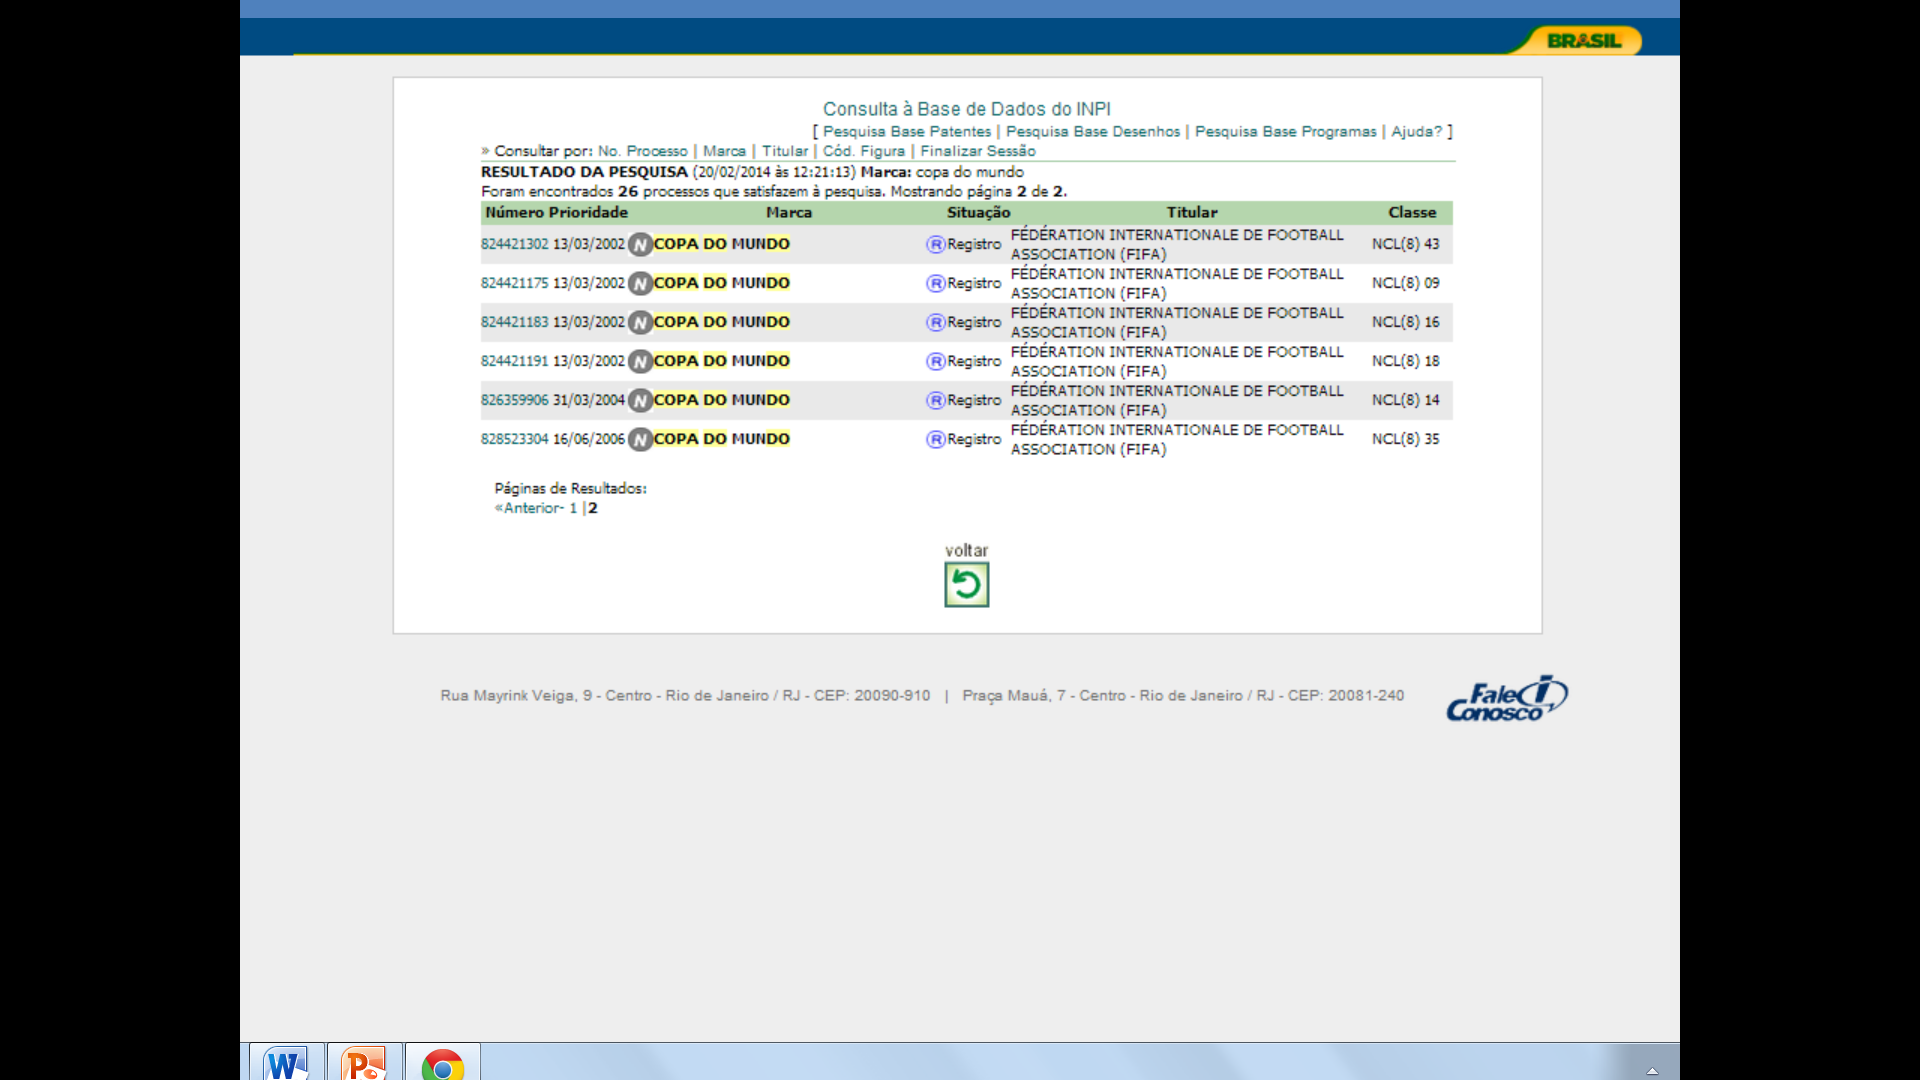The width and height of the screenshot is (1920, 1080).
Task: Click the N icon beside process 824421302
Action: pos(640,245)
